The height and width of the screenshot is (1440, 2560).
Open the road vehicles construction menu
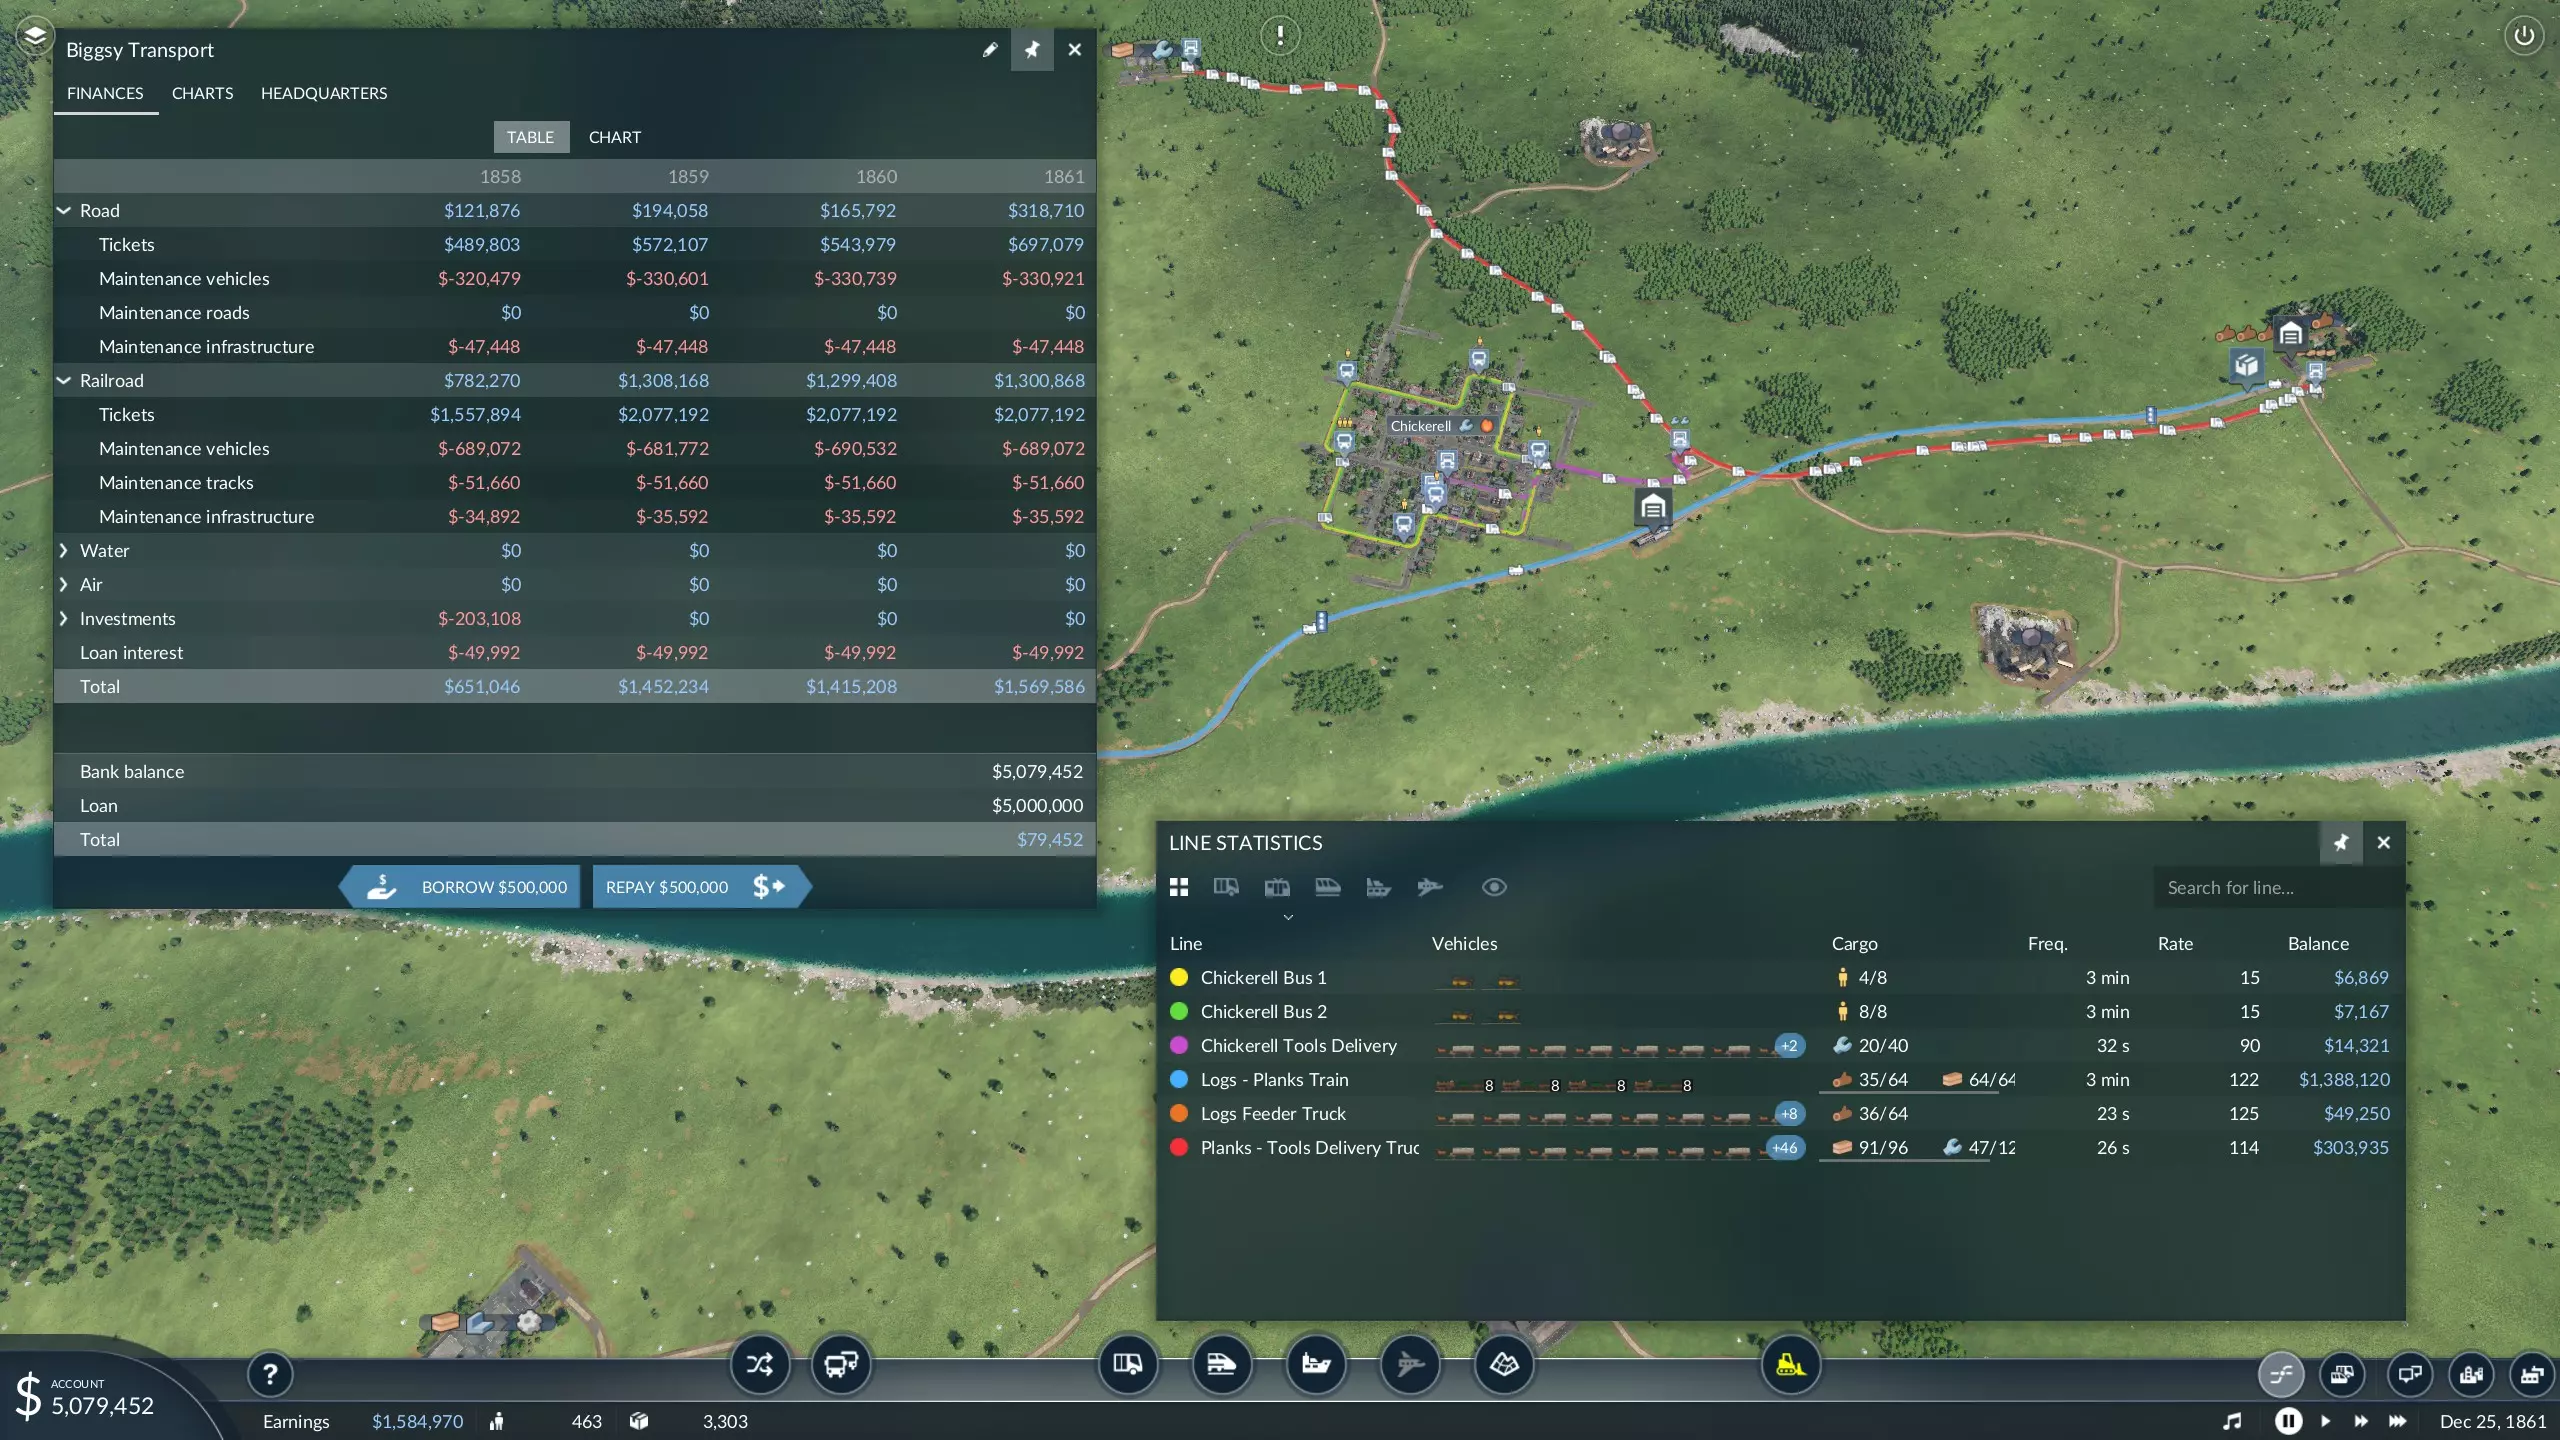[x=1127, y=1365]
